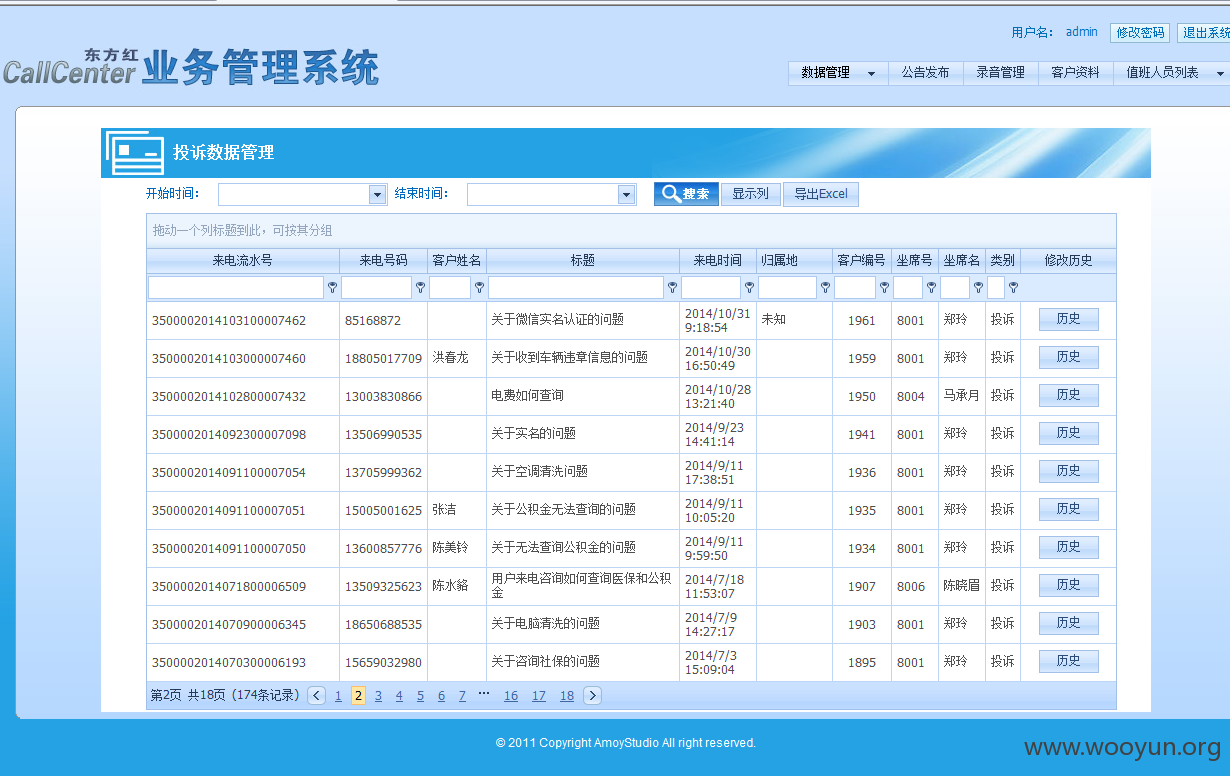This screenshot has width=1230, height=776.
Task: Open 历史 for record ending 6345
Action: (1068, 623)
